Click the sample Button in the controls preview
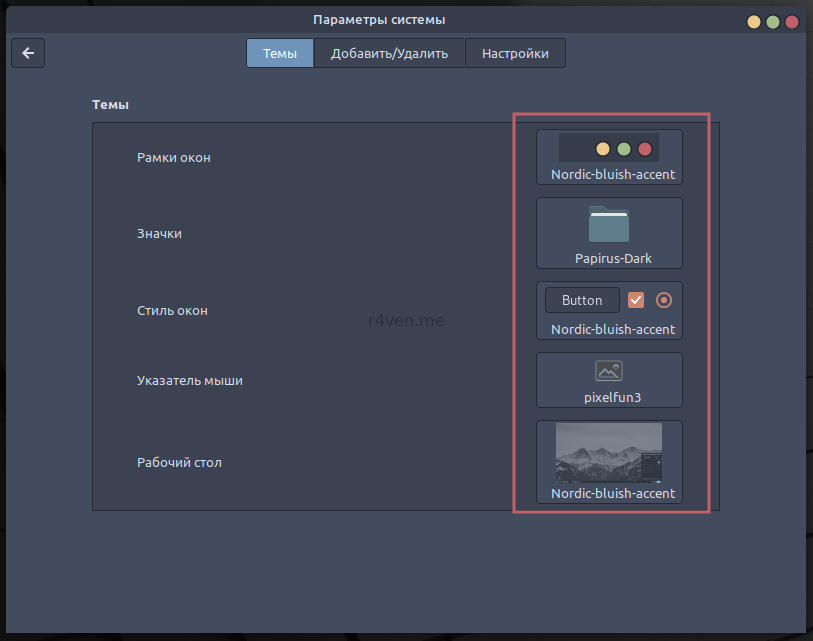This screenshot has height=641, width=813. point(582,300)
